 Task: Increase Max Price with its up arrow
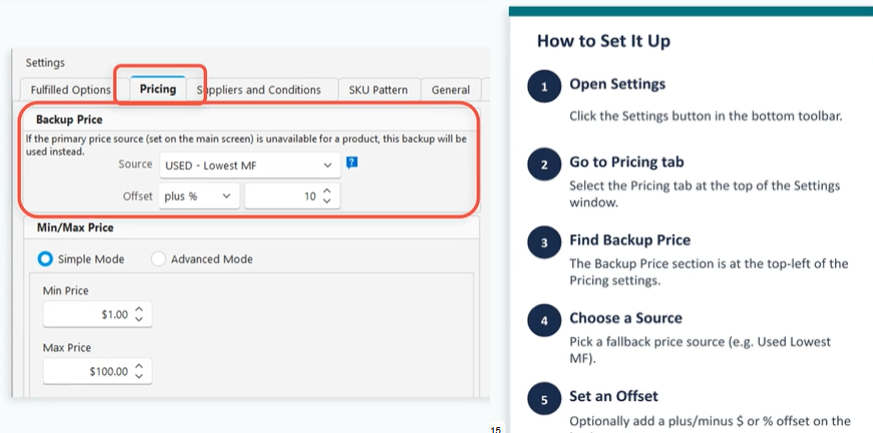139,366
